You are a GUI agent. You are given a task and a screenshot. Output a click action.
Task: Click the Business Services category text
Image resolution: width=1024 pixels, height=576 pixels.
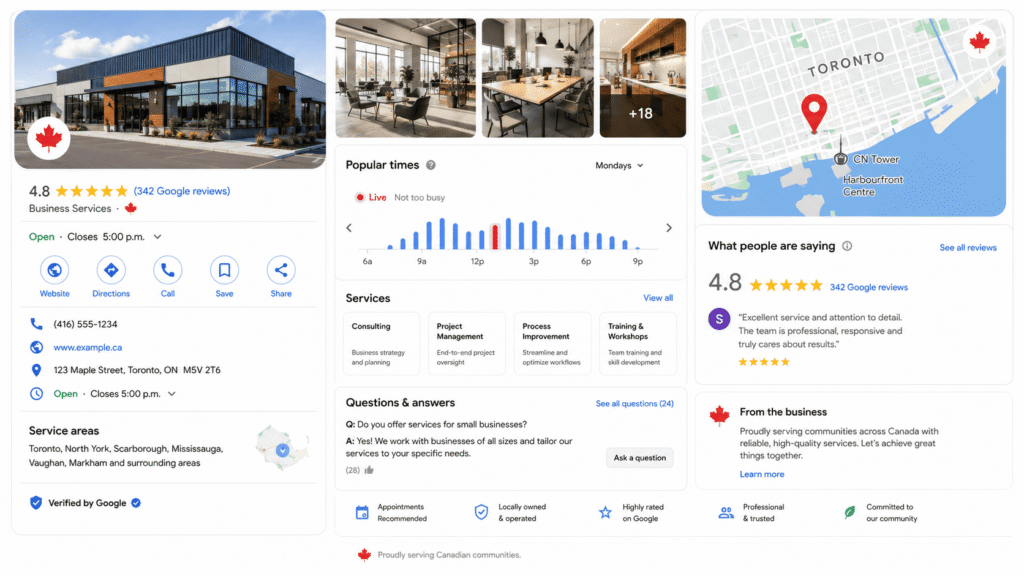coord(70,208)
